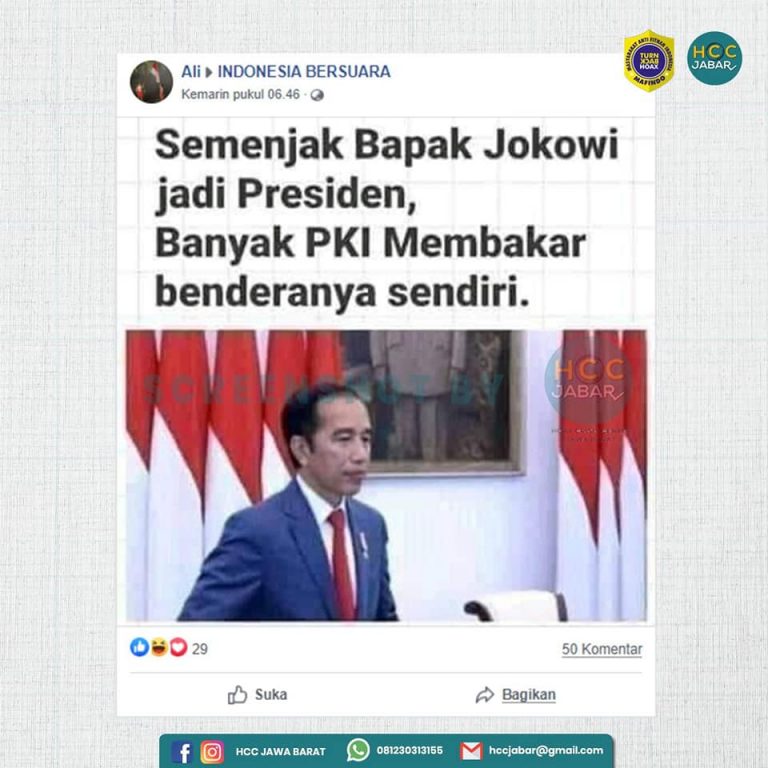This screenshot has height=768, width=768.
Task: Click the Instagram icon in footer
Action: (x=212, y=752)
